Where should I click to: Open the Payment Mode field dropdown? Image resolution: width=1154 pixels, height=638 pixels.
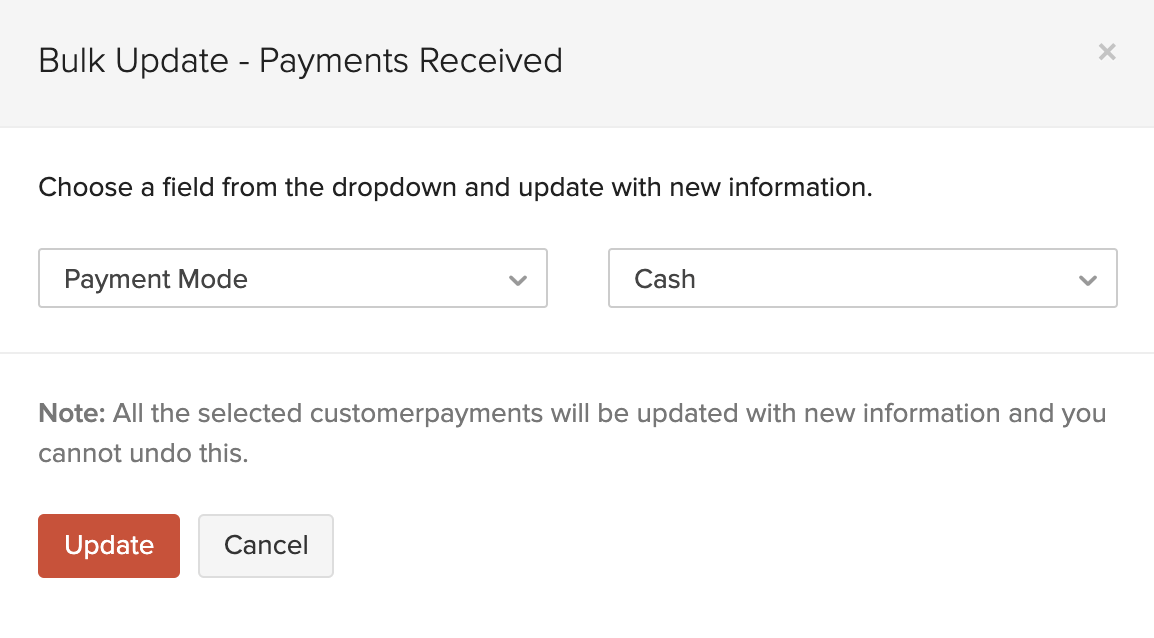(x=292, y=278)
